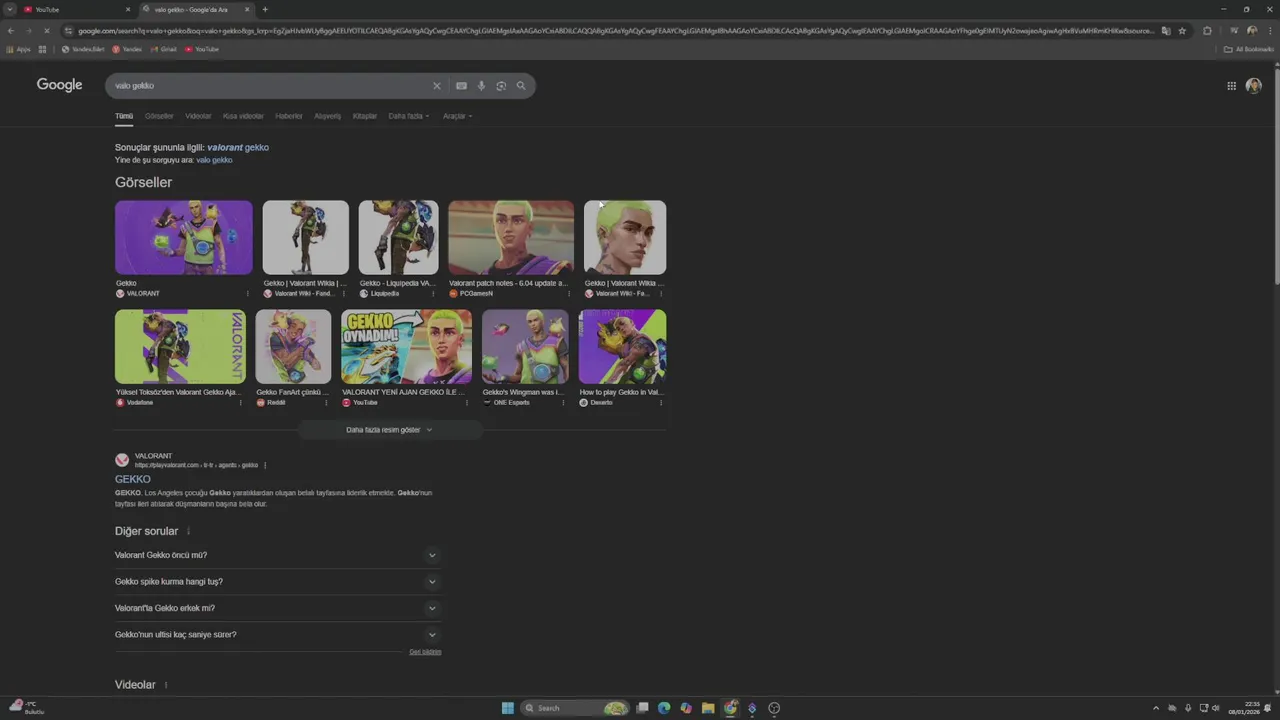Expand 'Valorant Gekko öncü mü?'
Screen dimensions: 1280x720
[278, 555]
